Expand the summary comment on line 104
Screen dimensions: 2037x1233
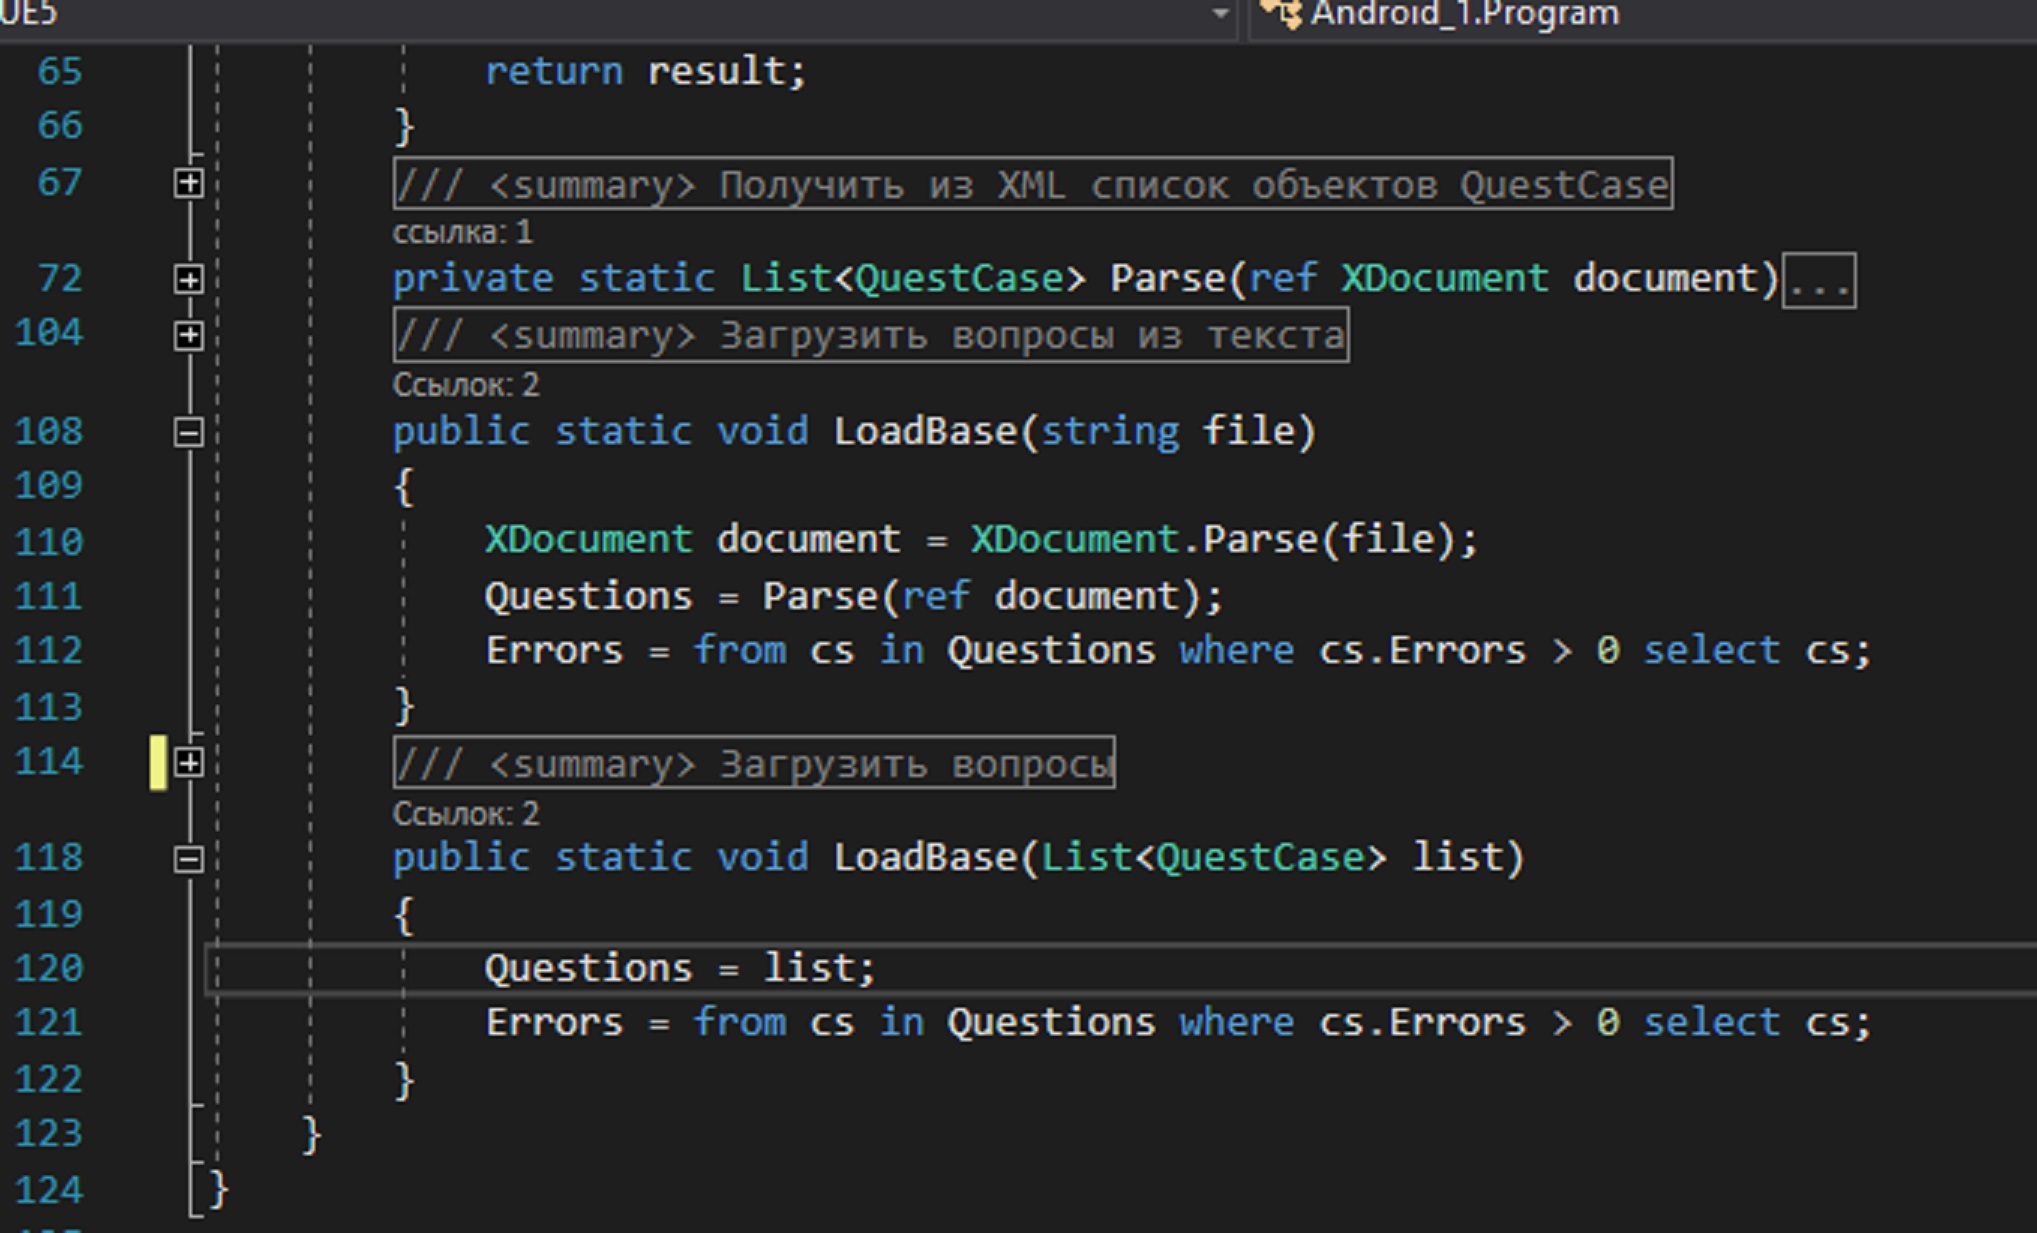click(x=188, y=335)
